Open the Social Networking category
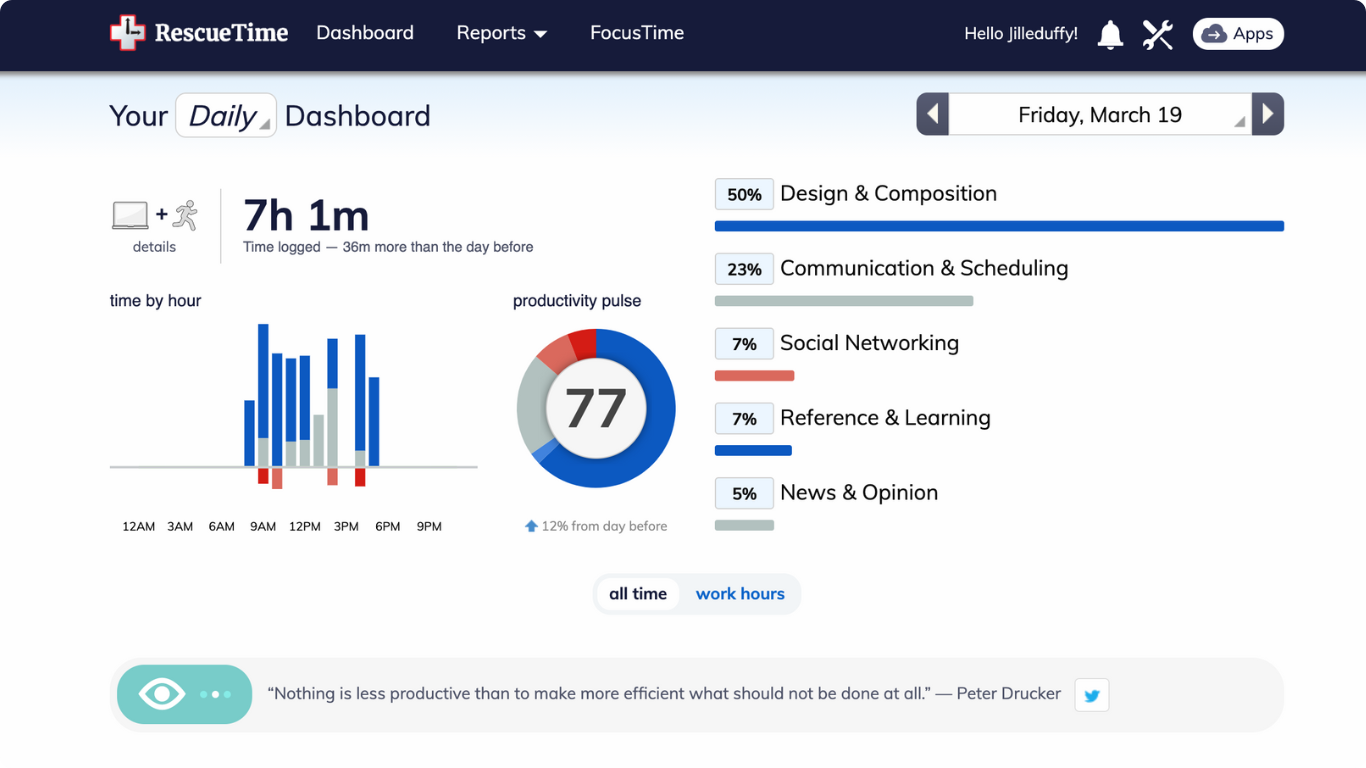Viewport: 1366px width, 768px height. [869, 343]
